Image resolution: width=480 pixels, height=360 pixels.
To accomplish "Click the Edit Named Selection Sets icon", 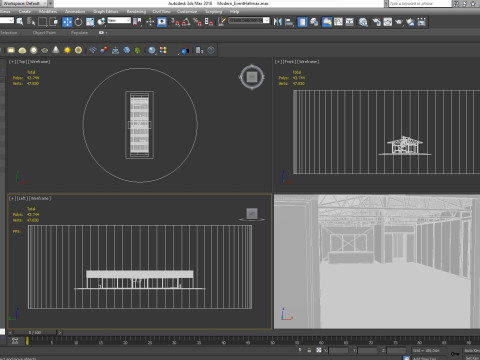I will pos(221,22).
